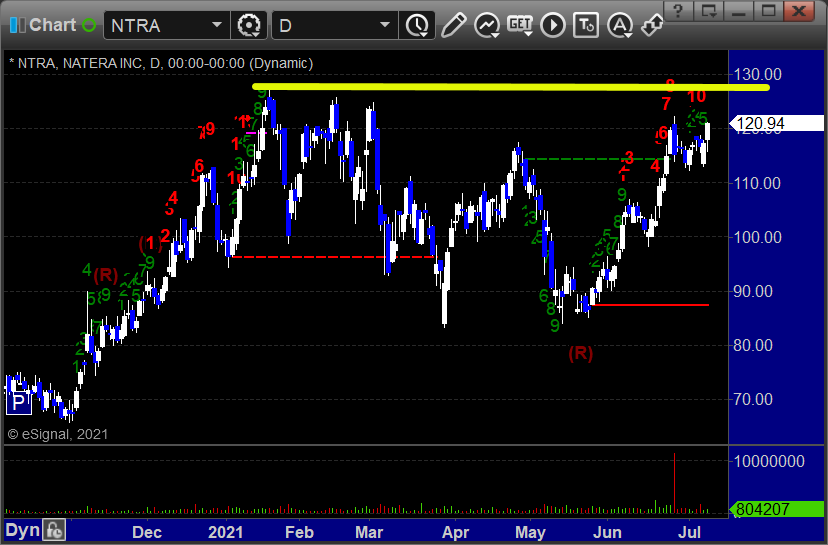Select the pencil drawing tool
Image resolution: width=828 pixels, height=545 pixels.
[x=453, y=25]
